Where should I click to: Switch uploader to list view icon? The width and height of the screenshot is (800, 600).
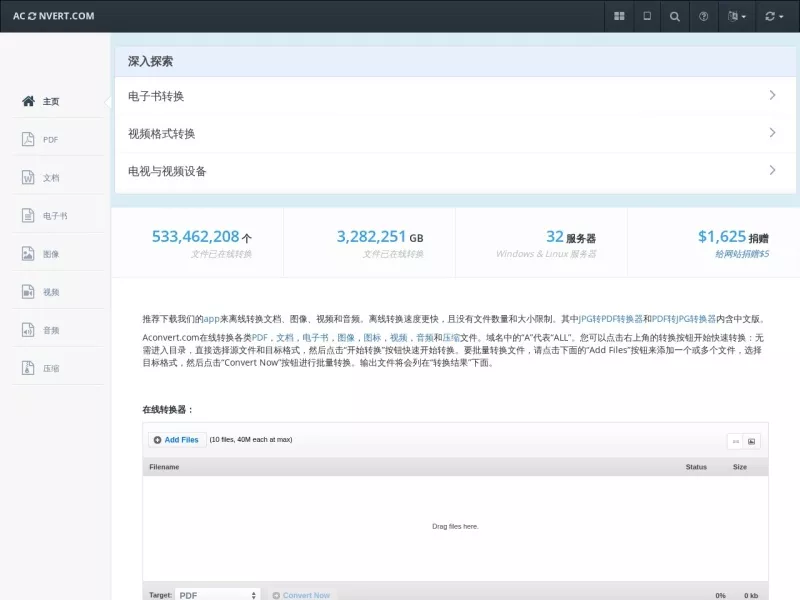coord(736,441)
